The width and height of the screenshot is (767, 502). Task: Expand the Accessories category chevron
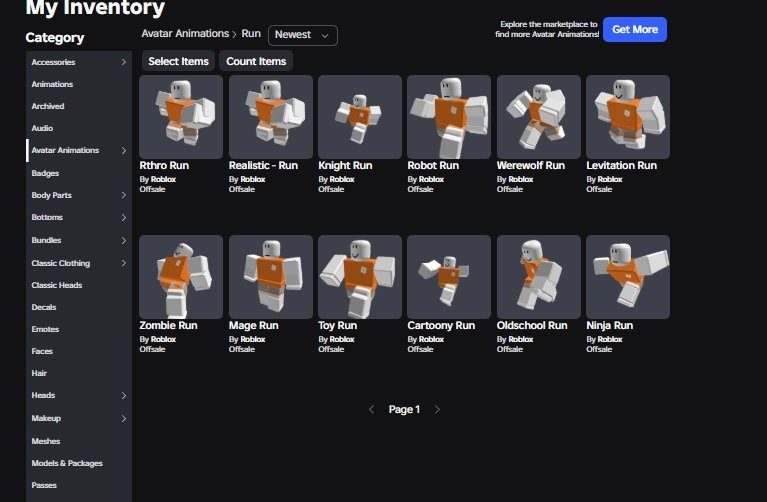123,62
